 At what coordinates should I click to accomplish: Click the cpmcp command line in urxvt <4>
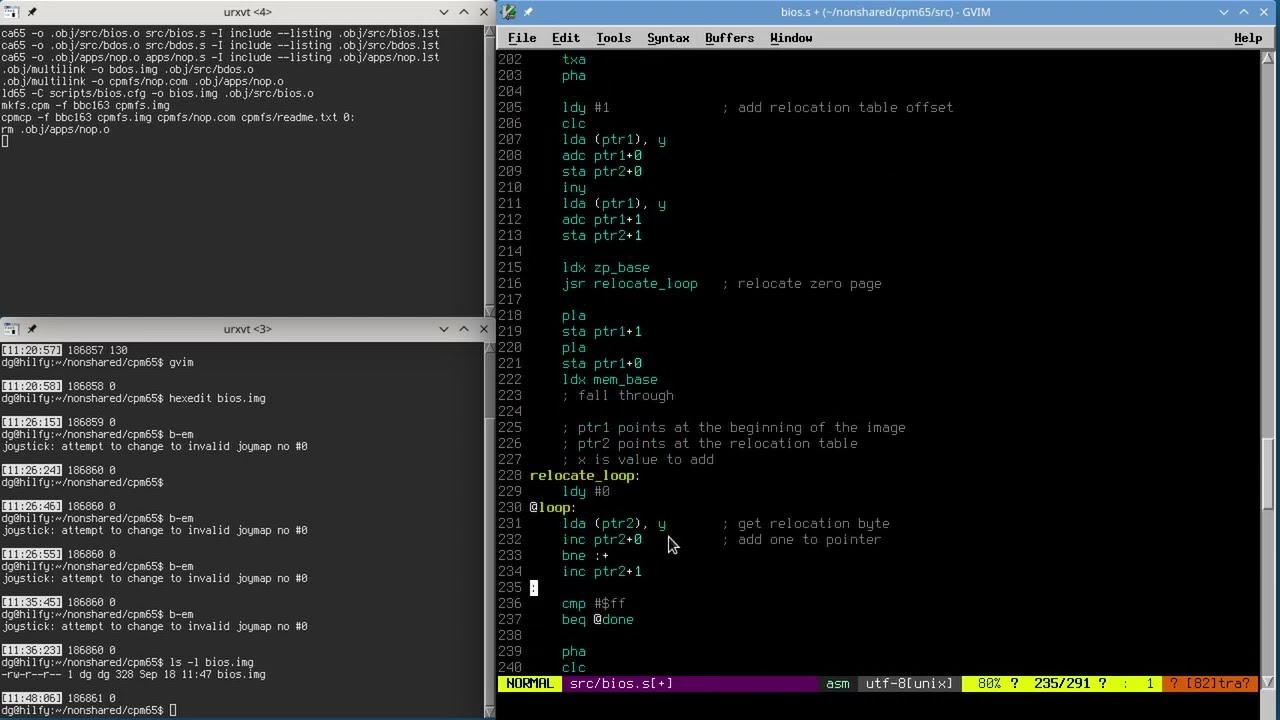coord(178,117)
